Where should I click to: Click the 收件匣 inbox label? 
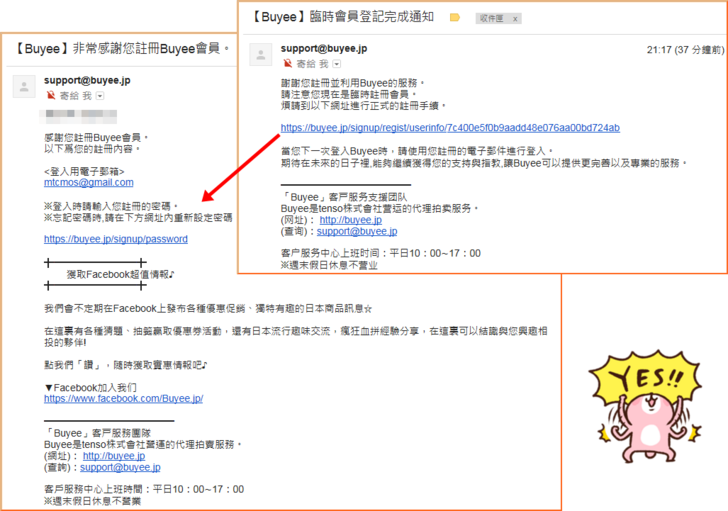pos(492,19)
